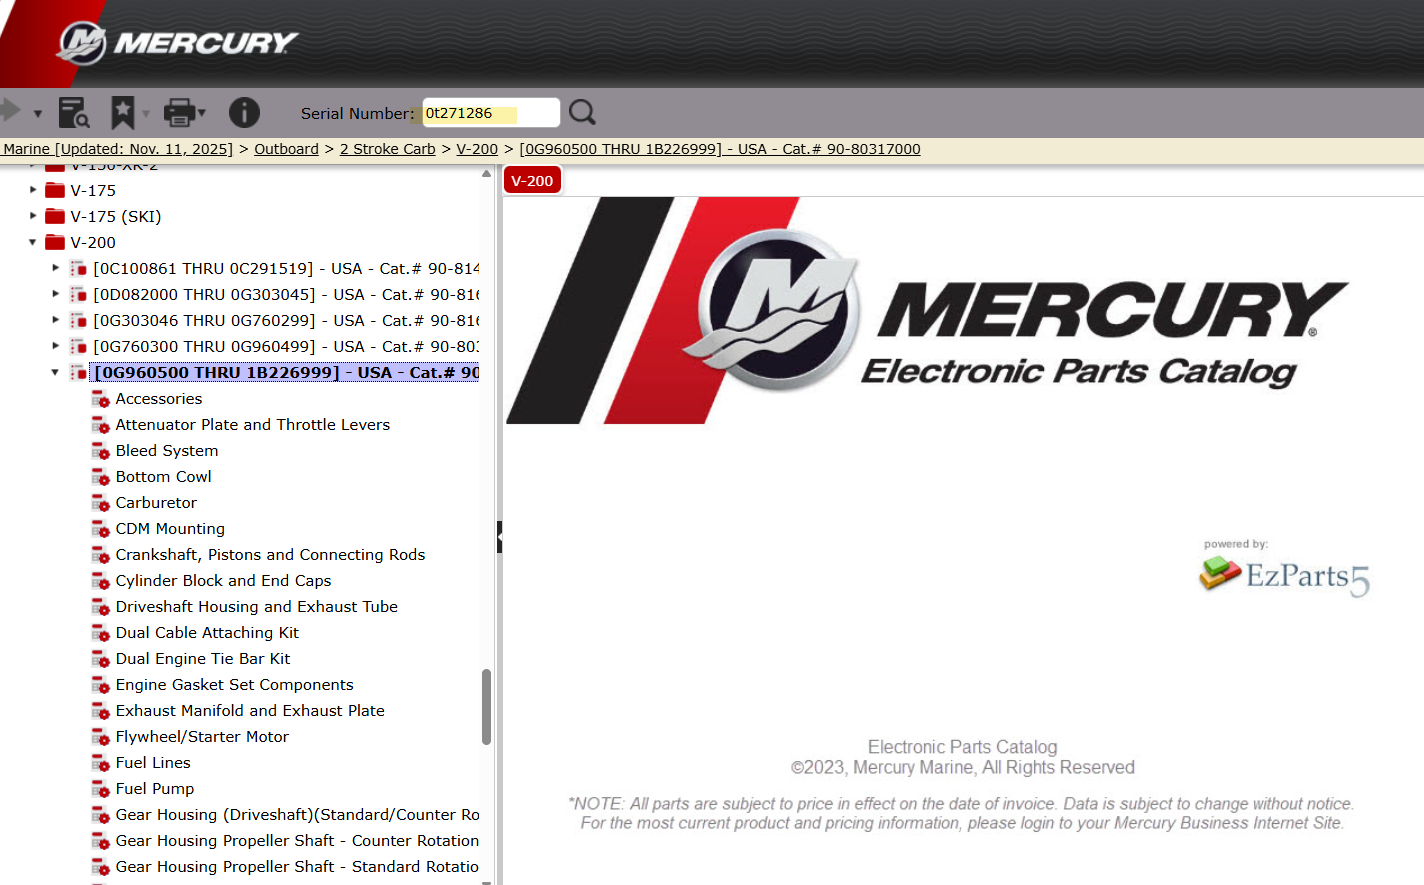Screen dimensions: 1424x885
Task: Click the CDM Mounting diagram icon
Action: point(100,529)
